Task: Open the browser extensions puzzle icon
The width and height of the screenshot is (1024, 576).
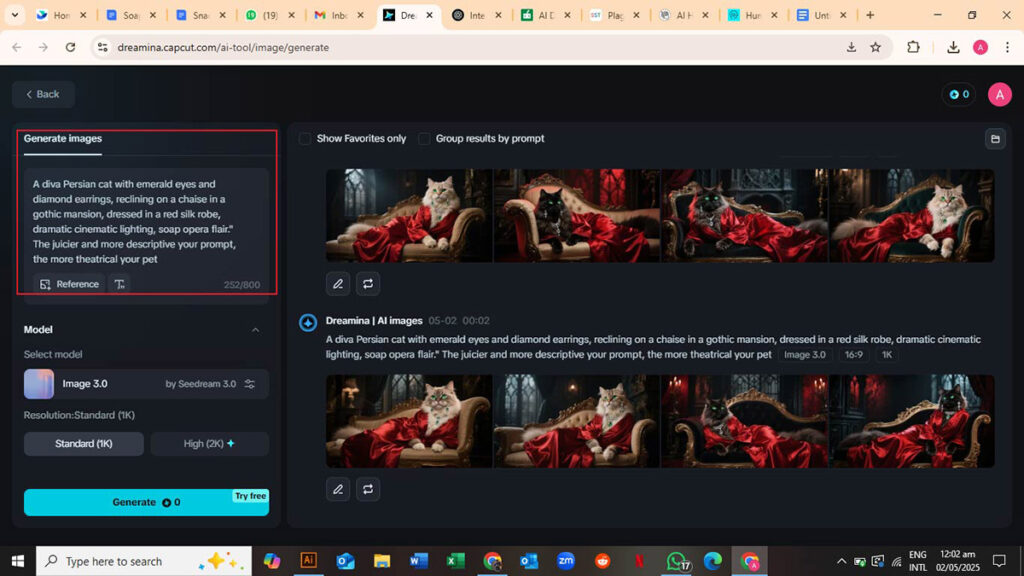Action: (913, 47)
